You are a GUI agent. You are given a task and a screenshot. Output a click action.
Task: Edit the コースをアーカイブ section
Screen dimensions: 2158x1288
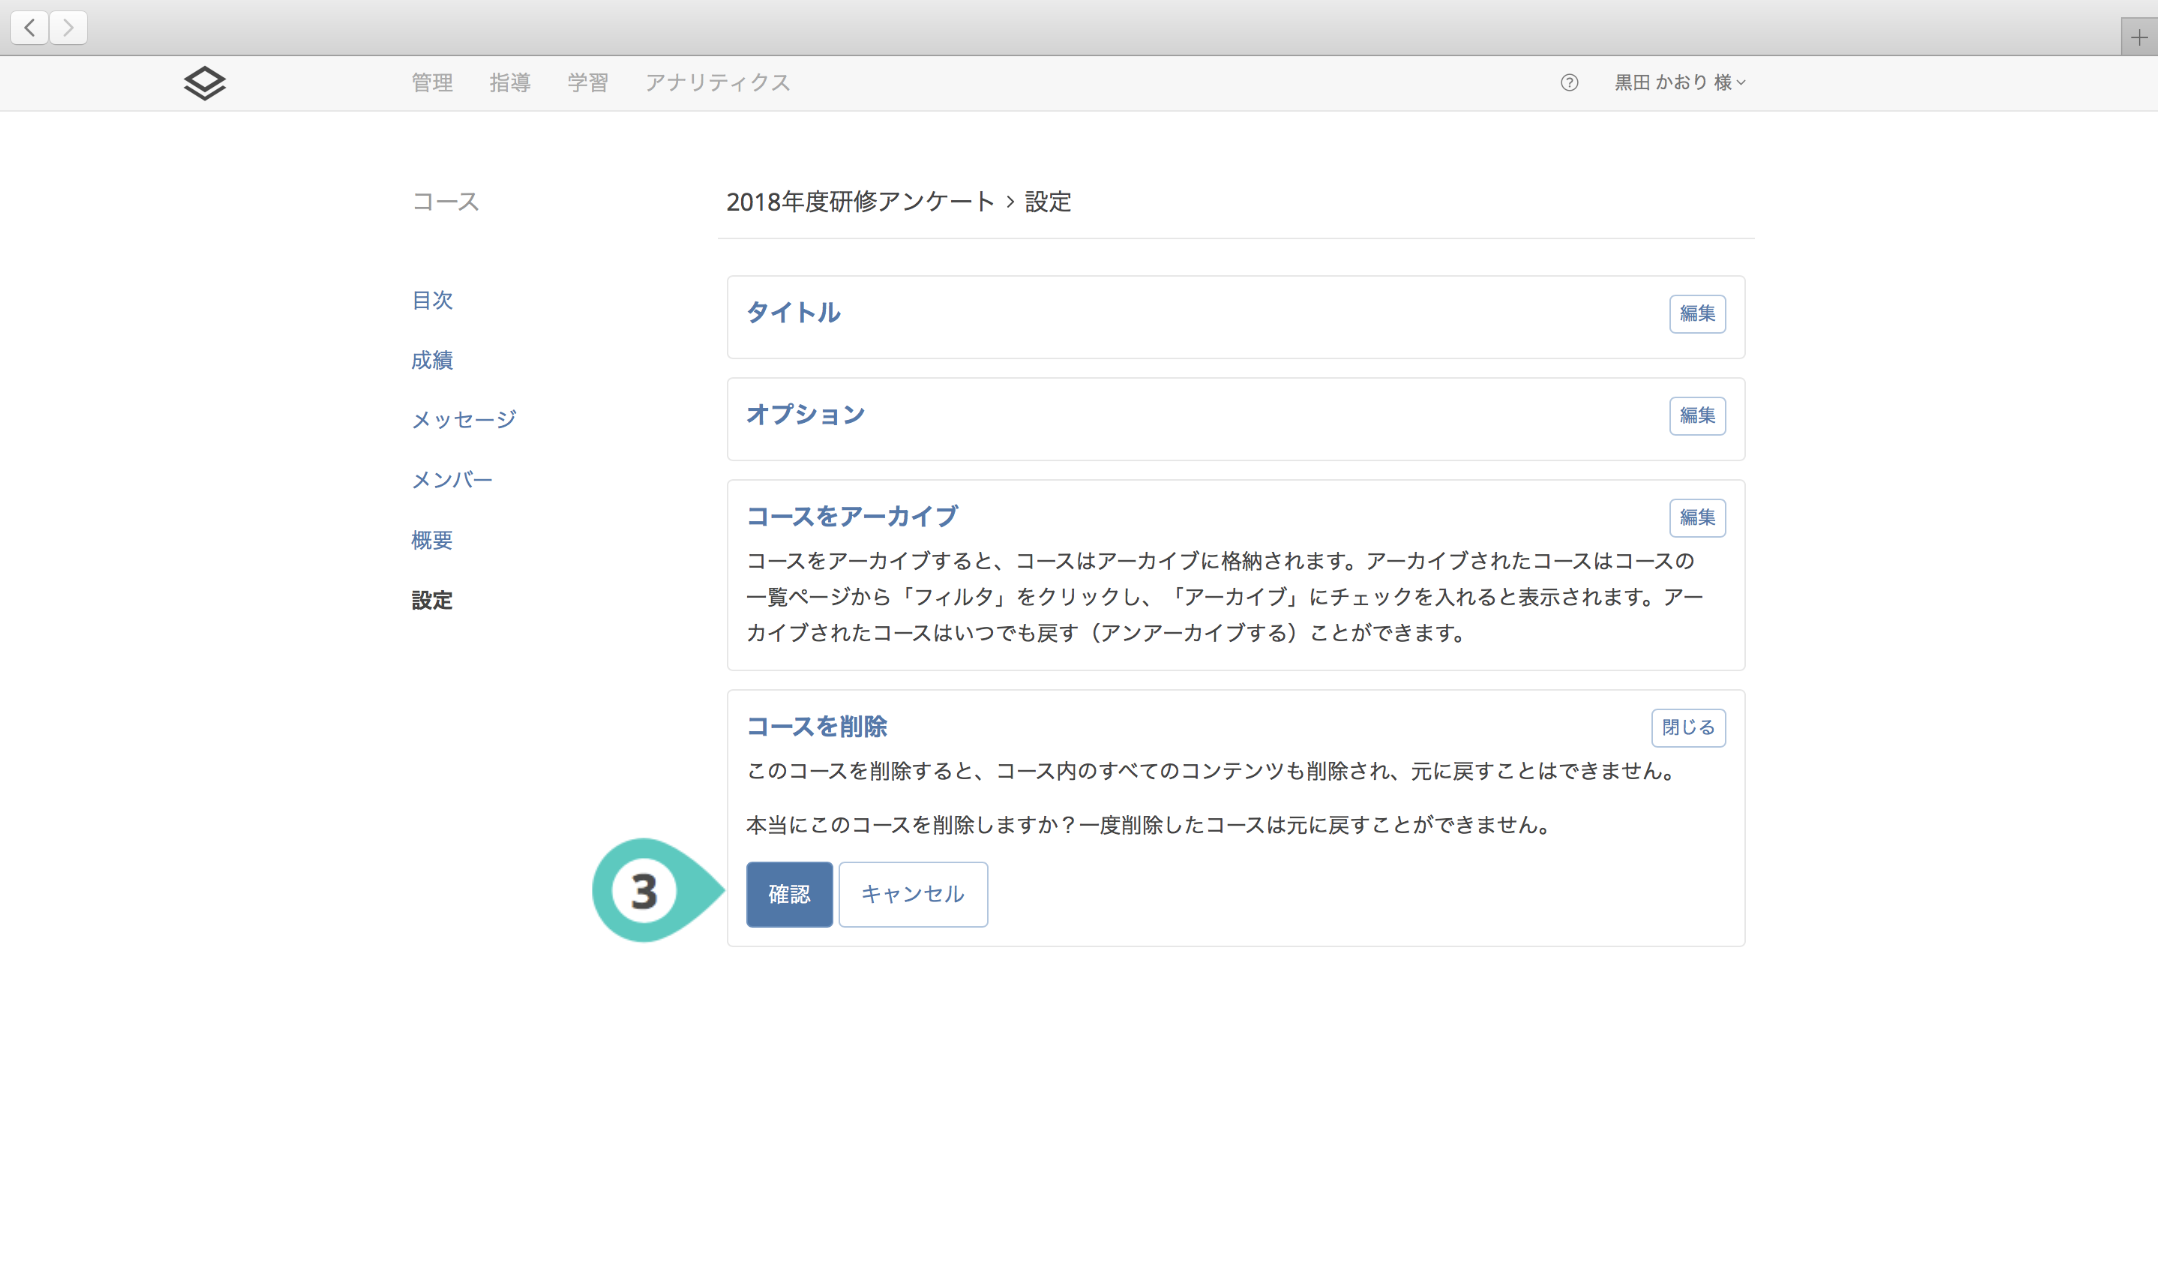point(1696,518)
